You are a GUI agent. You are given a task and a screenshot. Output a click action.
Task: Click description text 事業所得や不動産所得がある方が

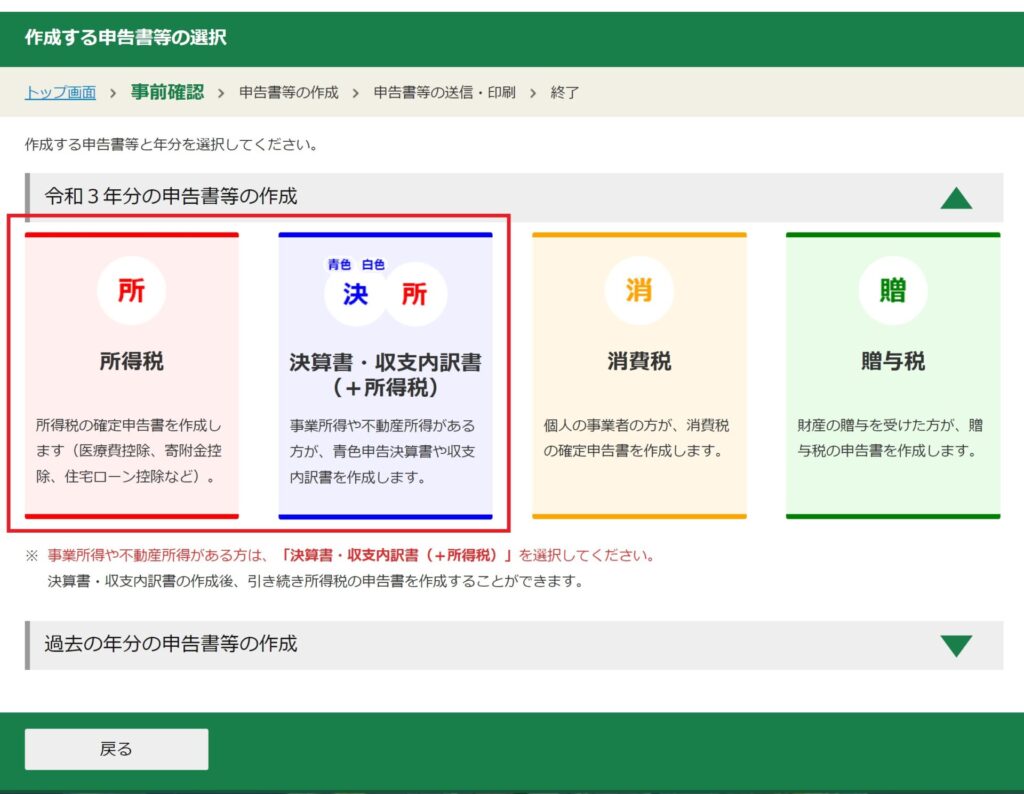383,451
